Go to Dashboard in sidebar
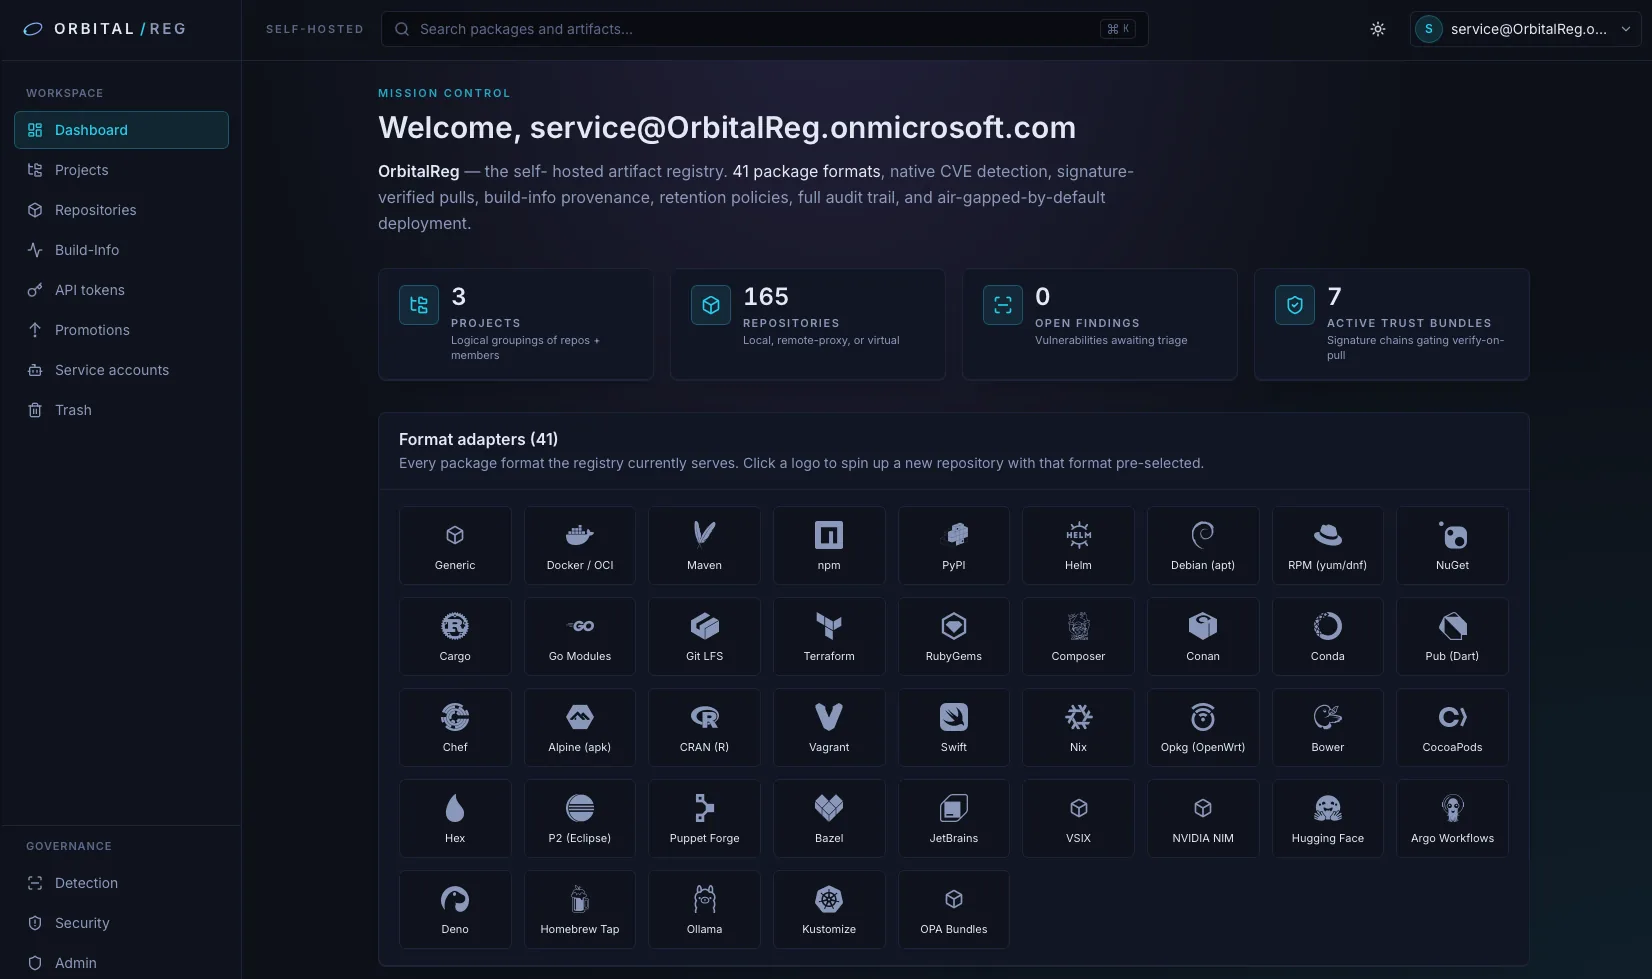Screen dimensions: 1652x979 [x=121, y=130]
